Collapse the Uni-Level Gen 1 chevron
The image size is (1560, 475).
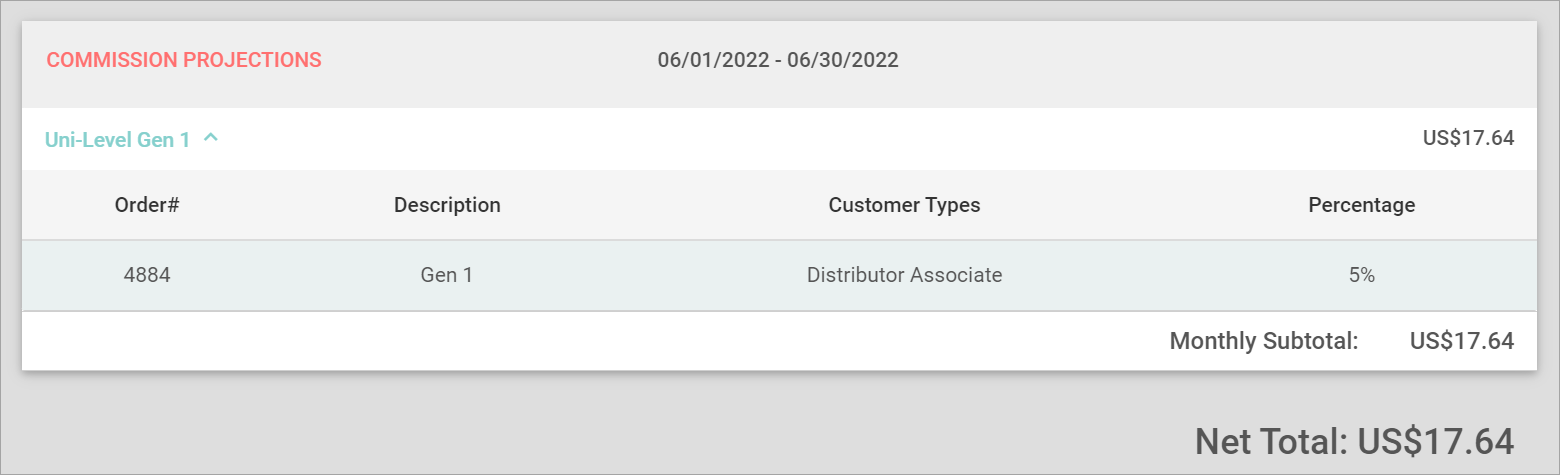click(x=211, y=139)
